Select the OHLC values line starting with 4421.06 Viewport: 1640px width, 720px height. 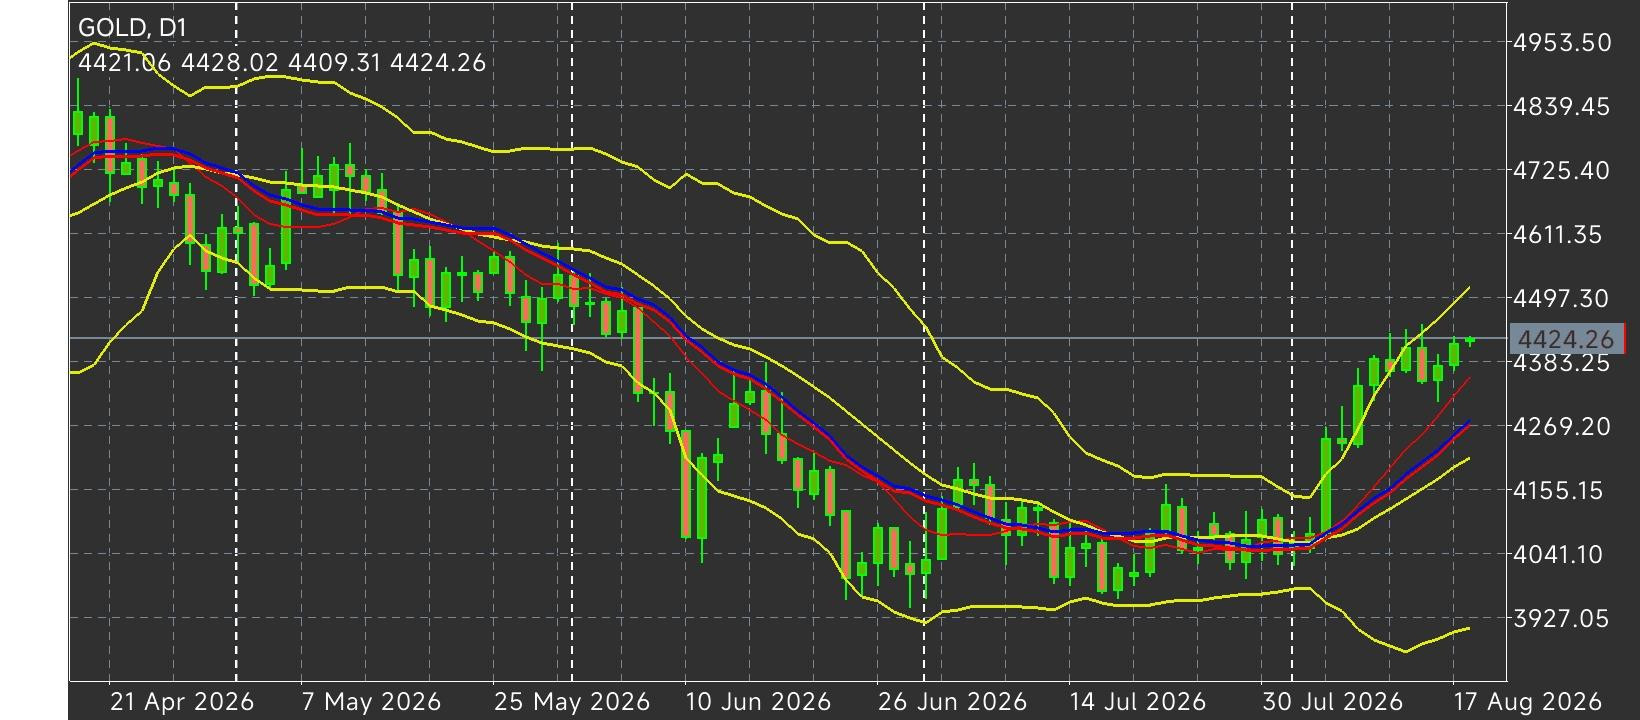pos(282,63)
